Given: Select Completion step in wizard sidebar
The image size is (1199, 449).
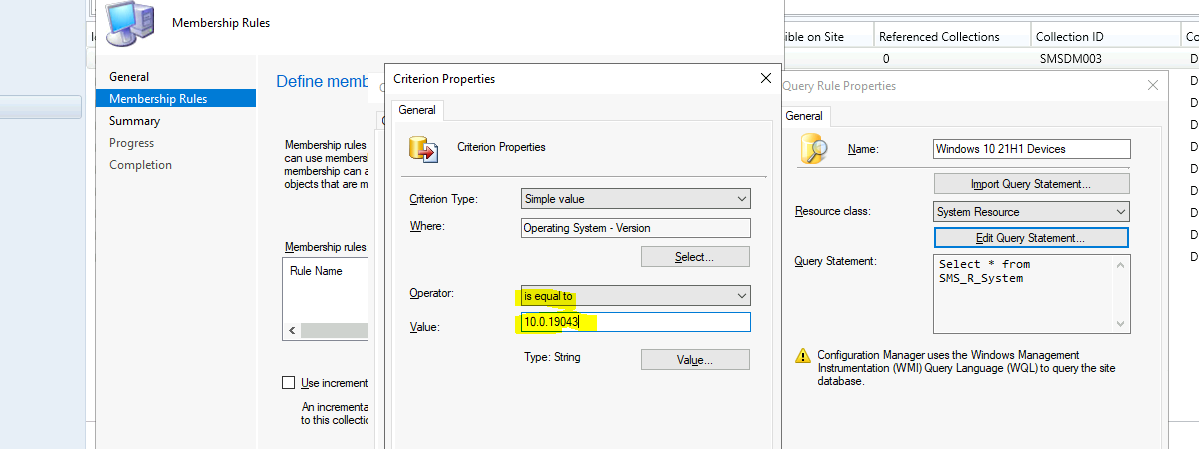Looking at the screenshot, I should coord(141,165).
